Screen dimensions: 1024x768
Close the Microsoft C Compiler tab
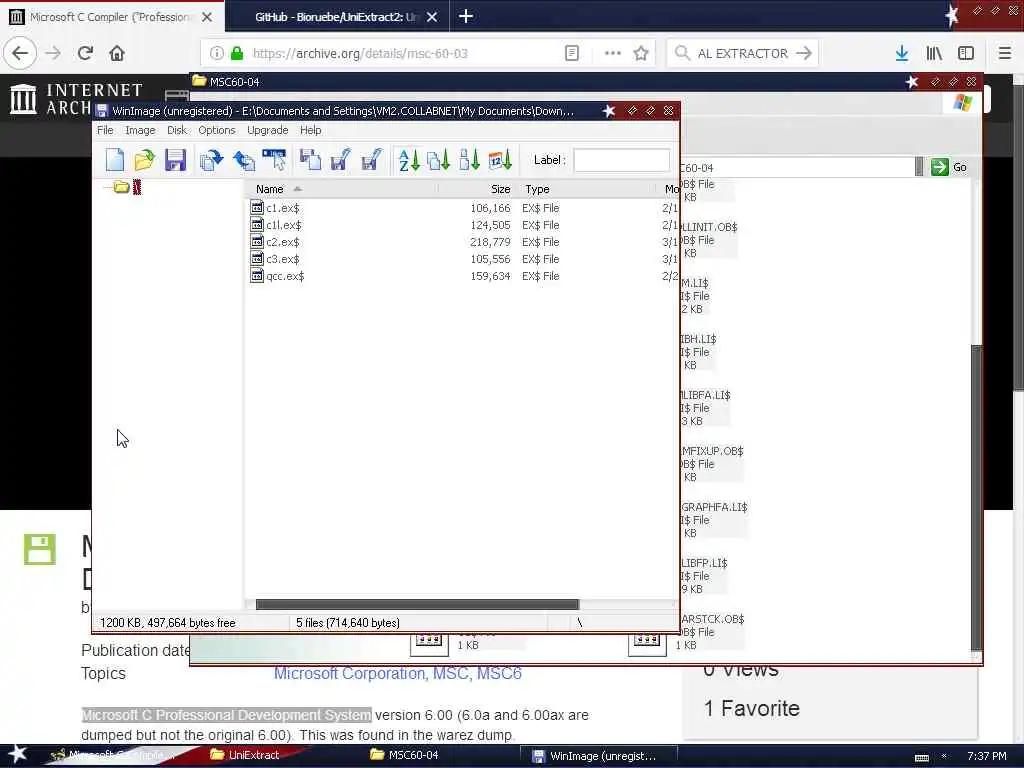click(207, 17)
